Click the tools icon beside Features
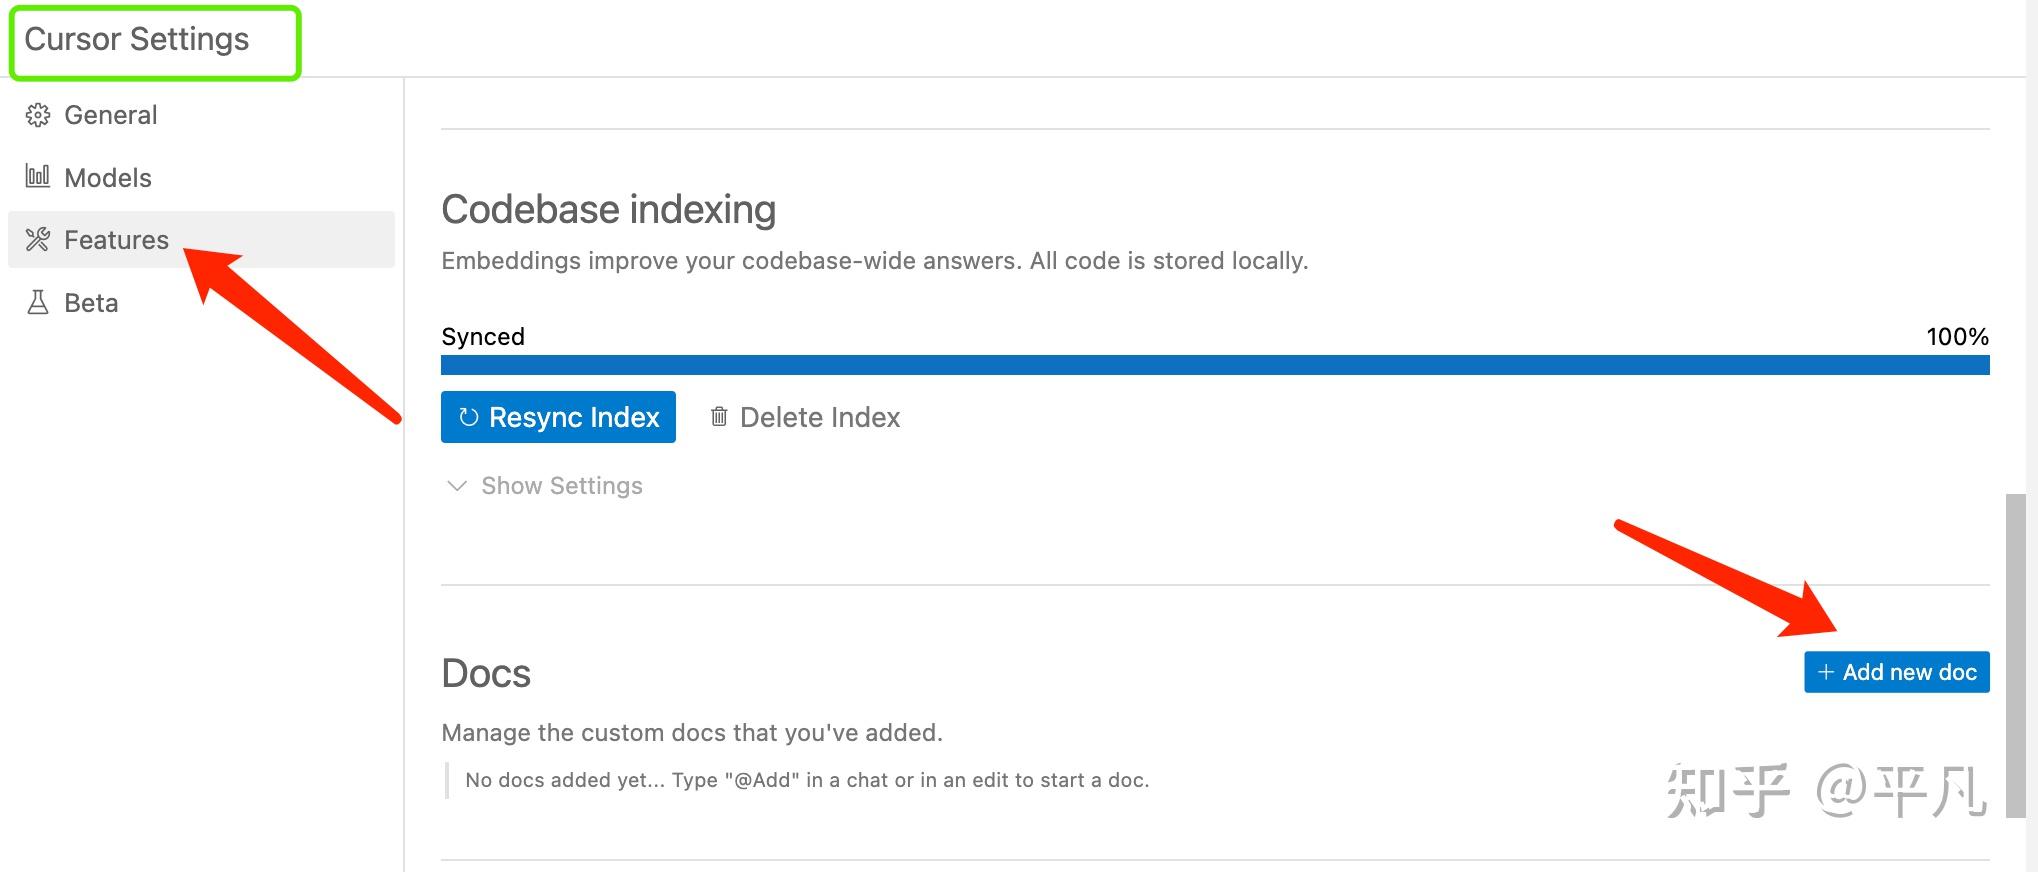This screenshot has width=2038, height=872. (38, 240)
